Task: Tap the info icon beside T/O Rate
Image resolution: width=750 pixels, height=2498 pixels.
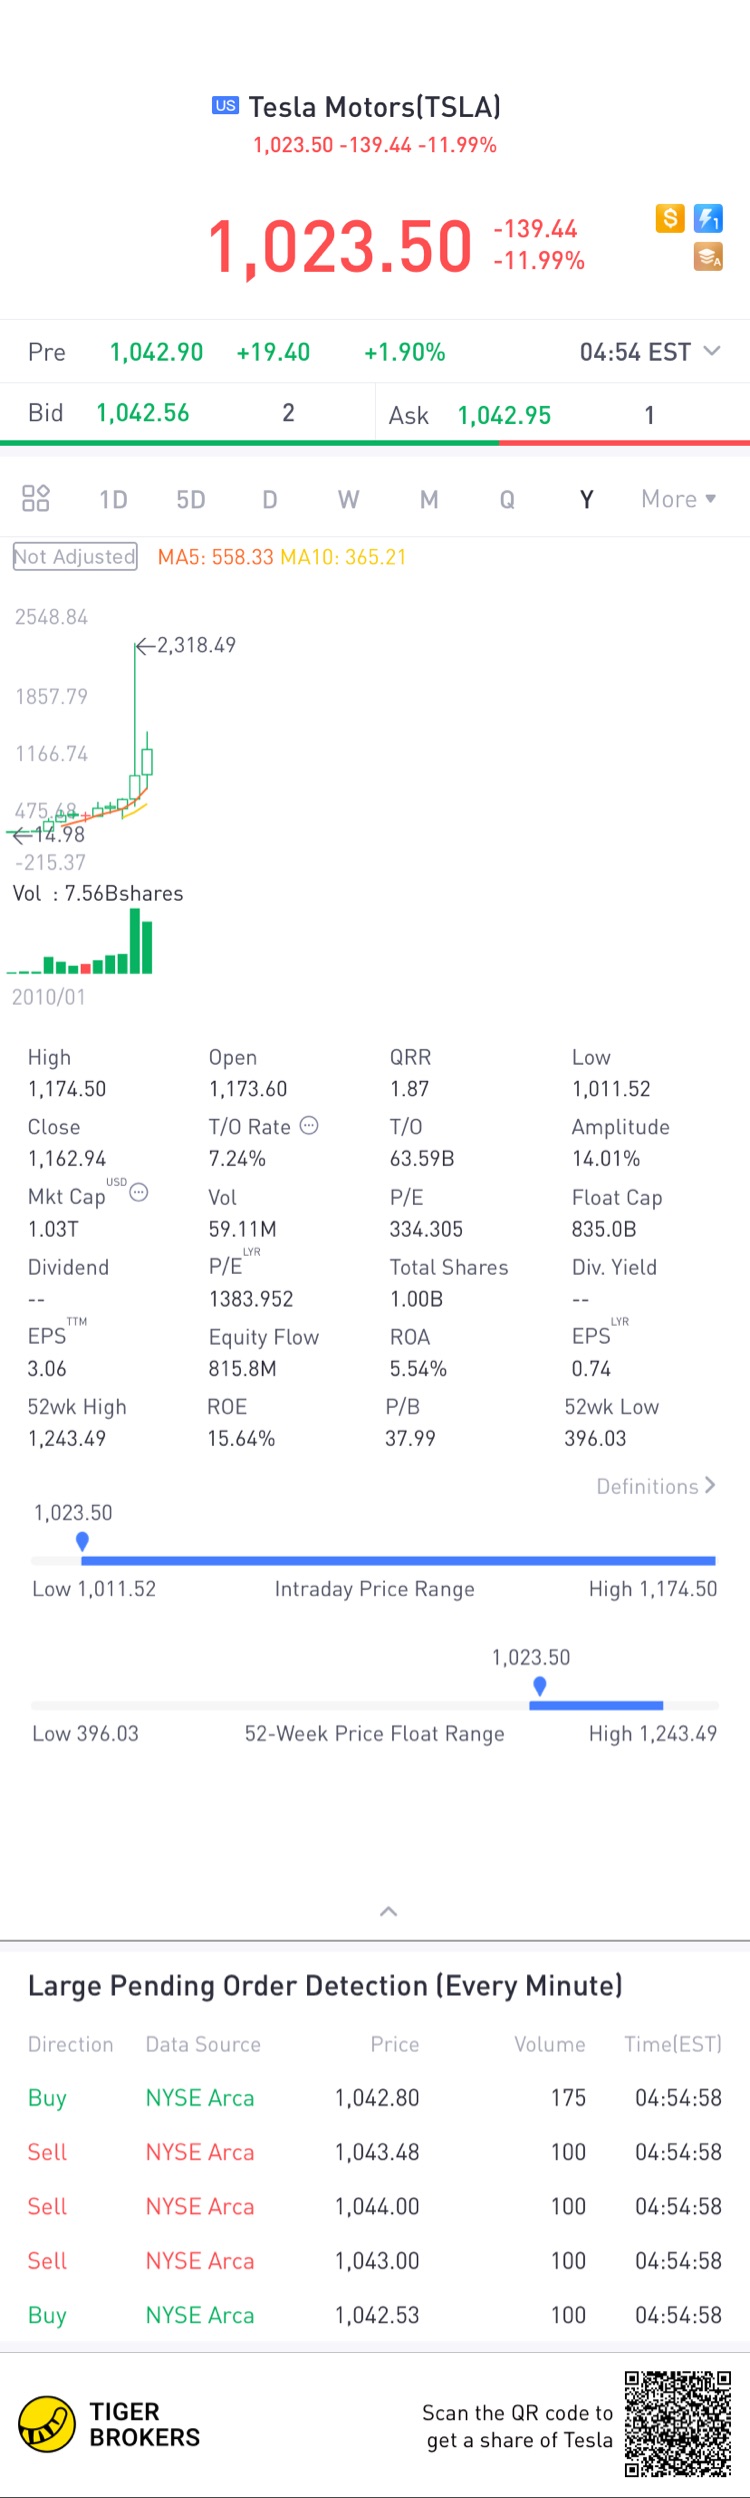Action: click(x=310, y=1125)
